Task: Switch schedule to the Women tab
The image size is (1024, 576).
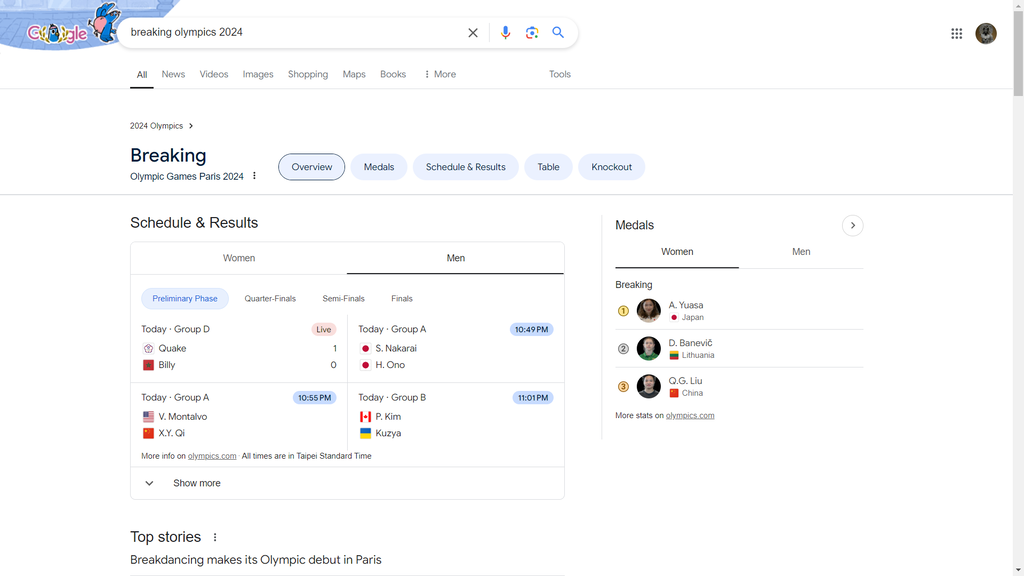Action: [239, 258]
